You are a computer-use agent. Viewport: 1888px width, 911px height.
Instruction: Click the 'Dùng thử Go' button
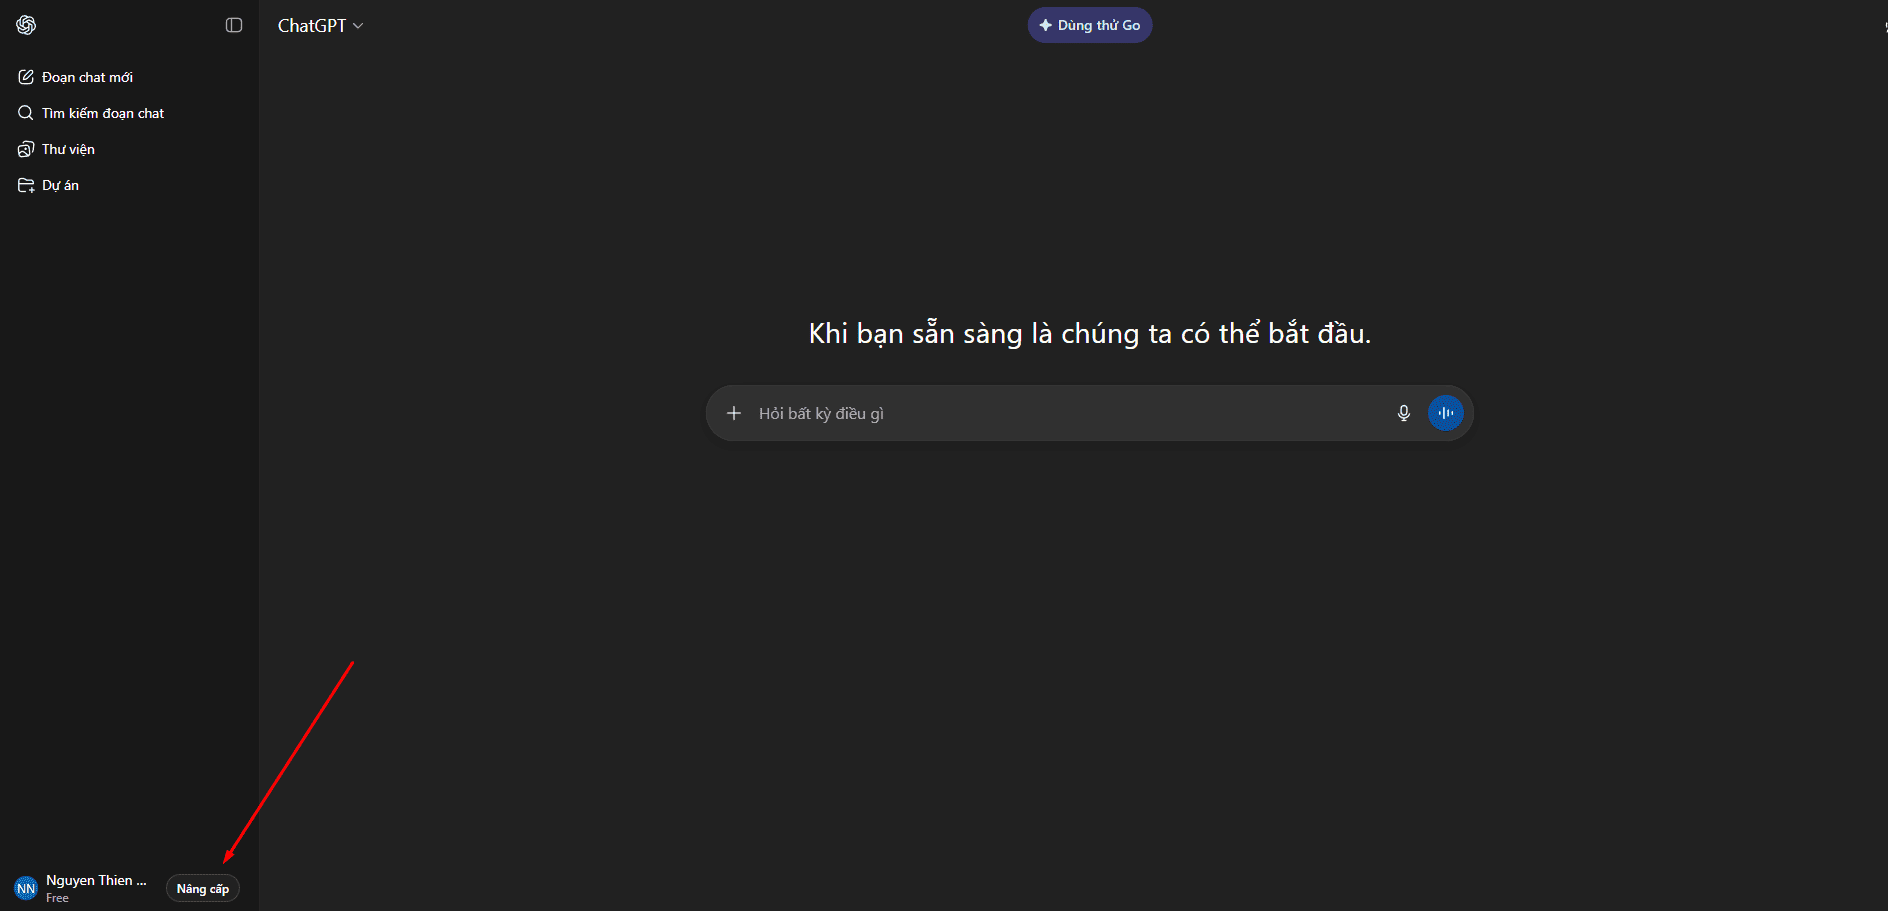pyautogui.click(x=1090, y=24)
